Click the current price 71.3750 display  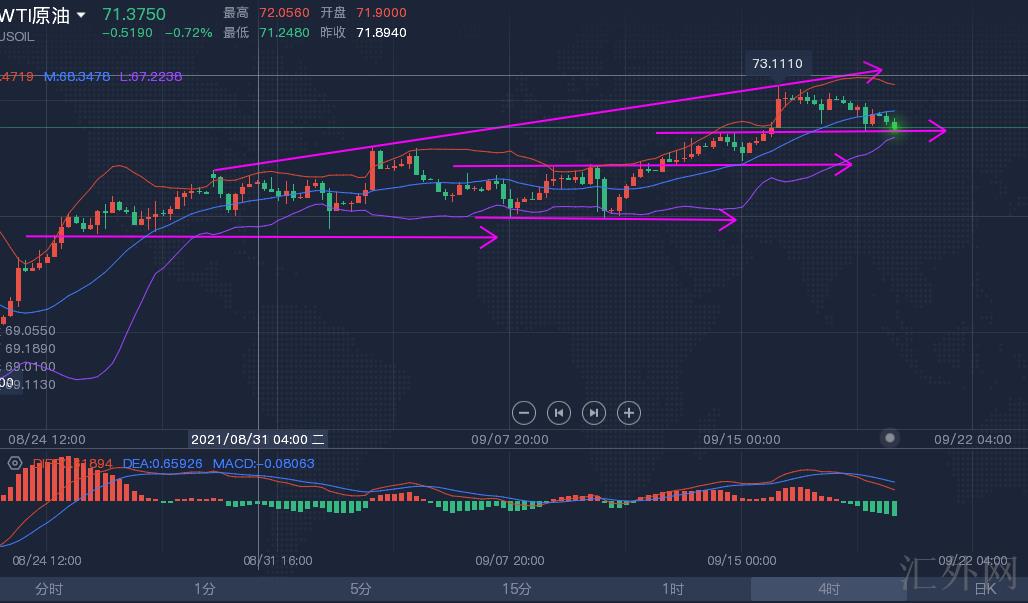tap(134, 14)
